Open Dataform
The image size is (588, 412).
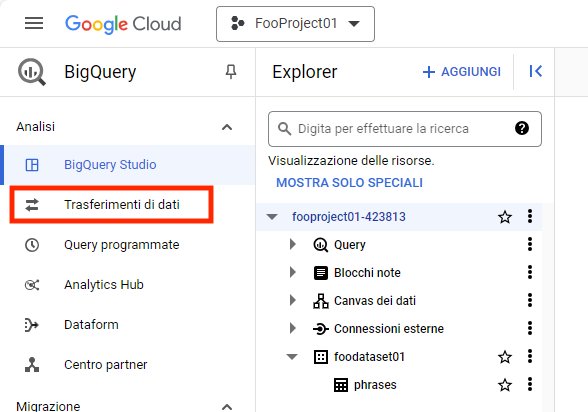(128, 325)
